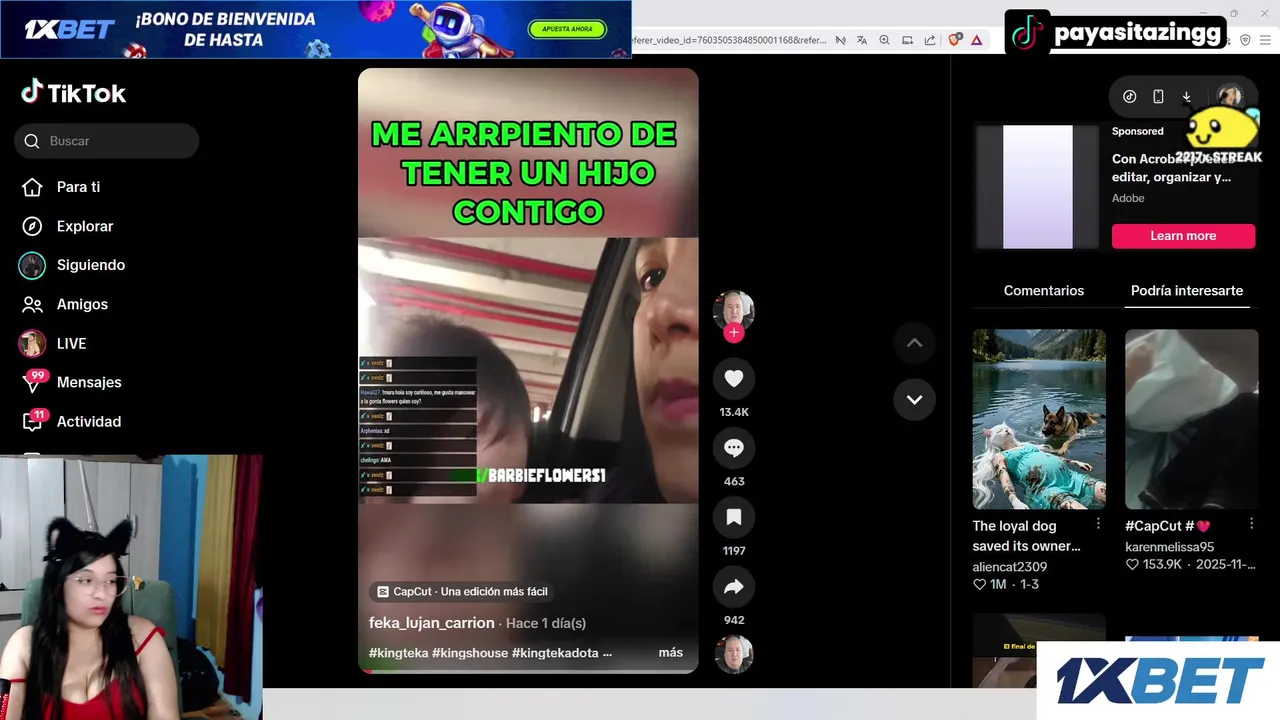Focus the Buscar search field
1280x720 pixels.
pyautogui.click(x=107, y=141)
